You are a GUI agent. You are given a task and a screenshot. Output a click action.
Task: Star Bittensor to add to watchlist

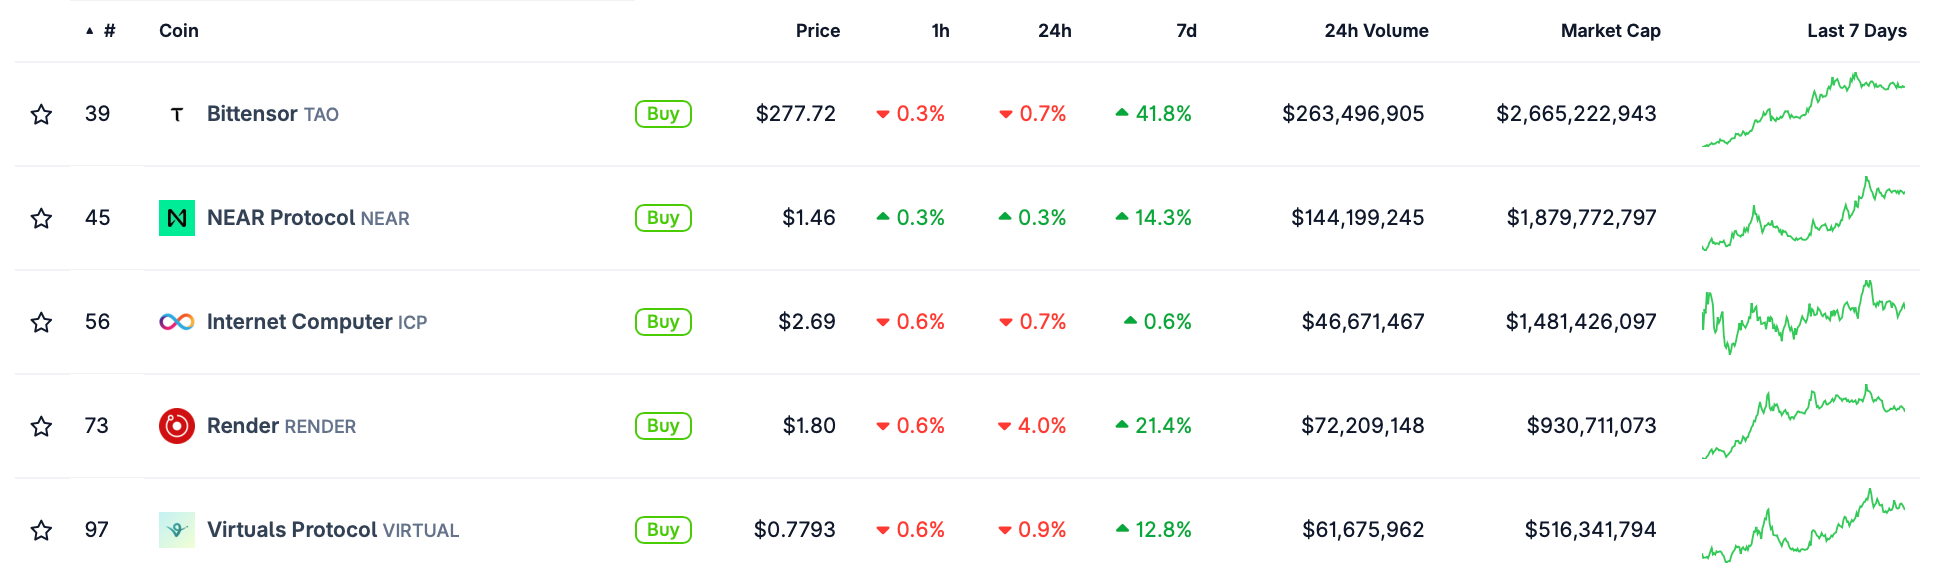(41, 114)
